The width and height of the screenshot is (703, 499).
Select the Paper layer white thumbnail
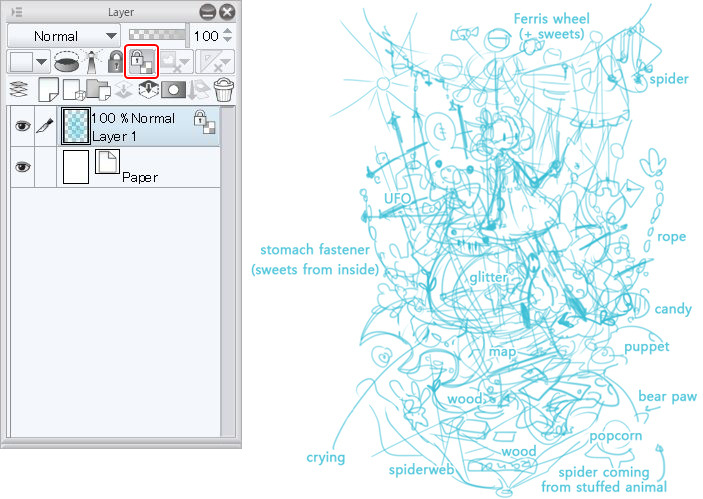tap(76, 167)
